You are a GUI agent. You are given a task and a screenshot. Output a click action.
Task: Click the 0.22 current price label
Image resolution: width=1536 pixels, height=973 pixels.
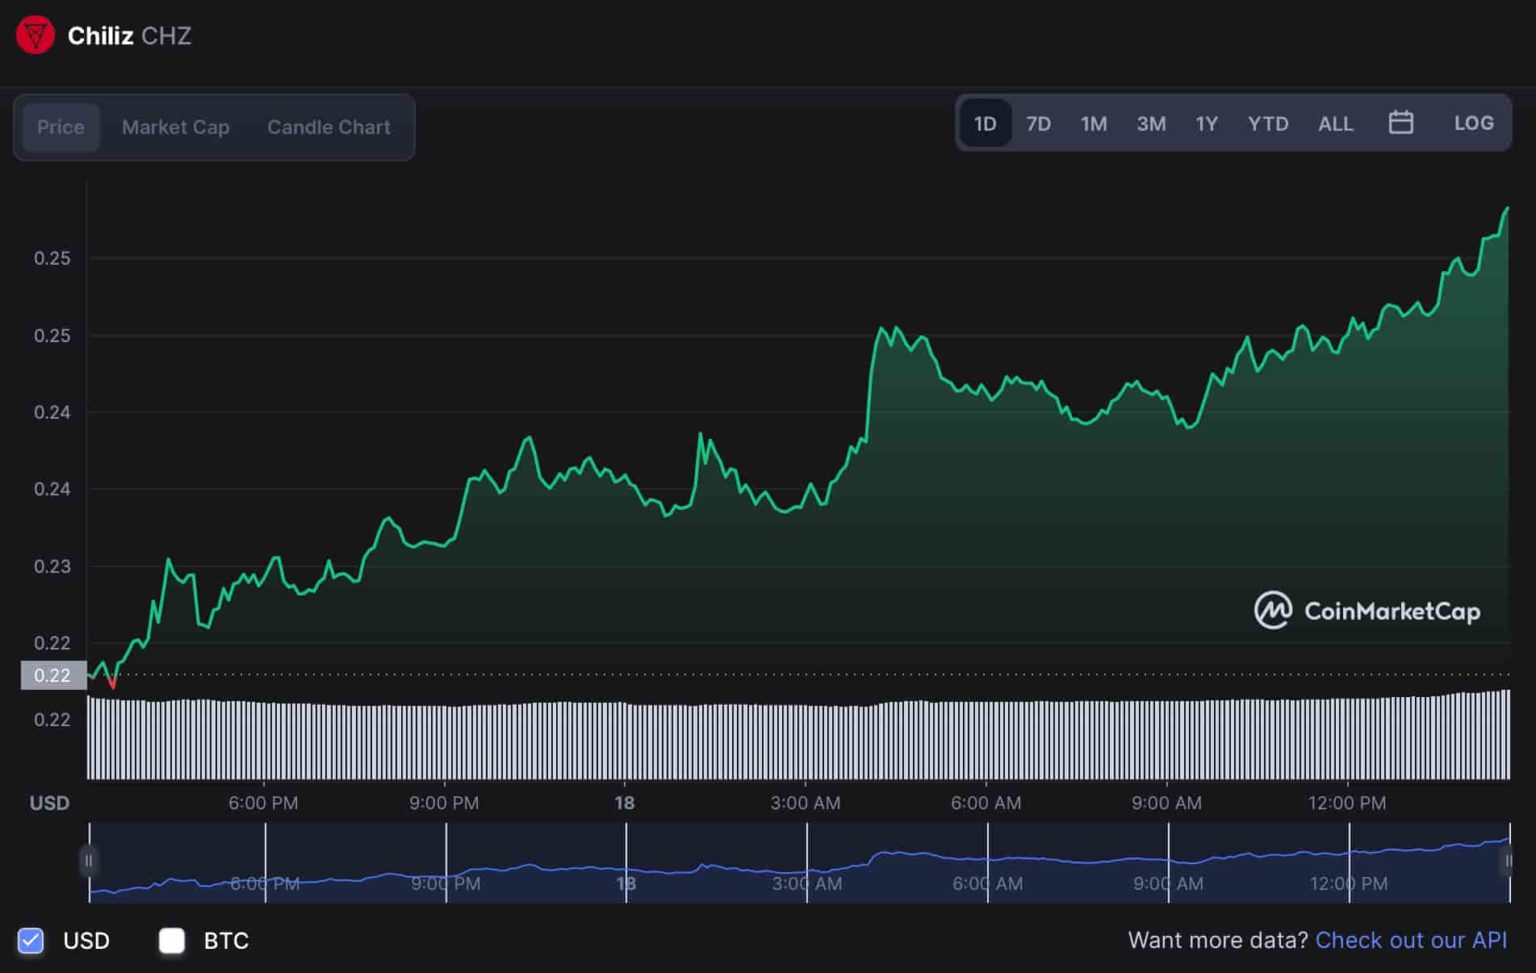pyautogui.click(x=52, y=675)
